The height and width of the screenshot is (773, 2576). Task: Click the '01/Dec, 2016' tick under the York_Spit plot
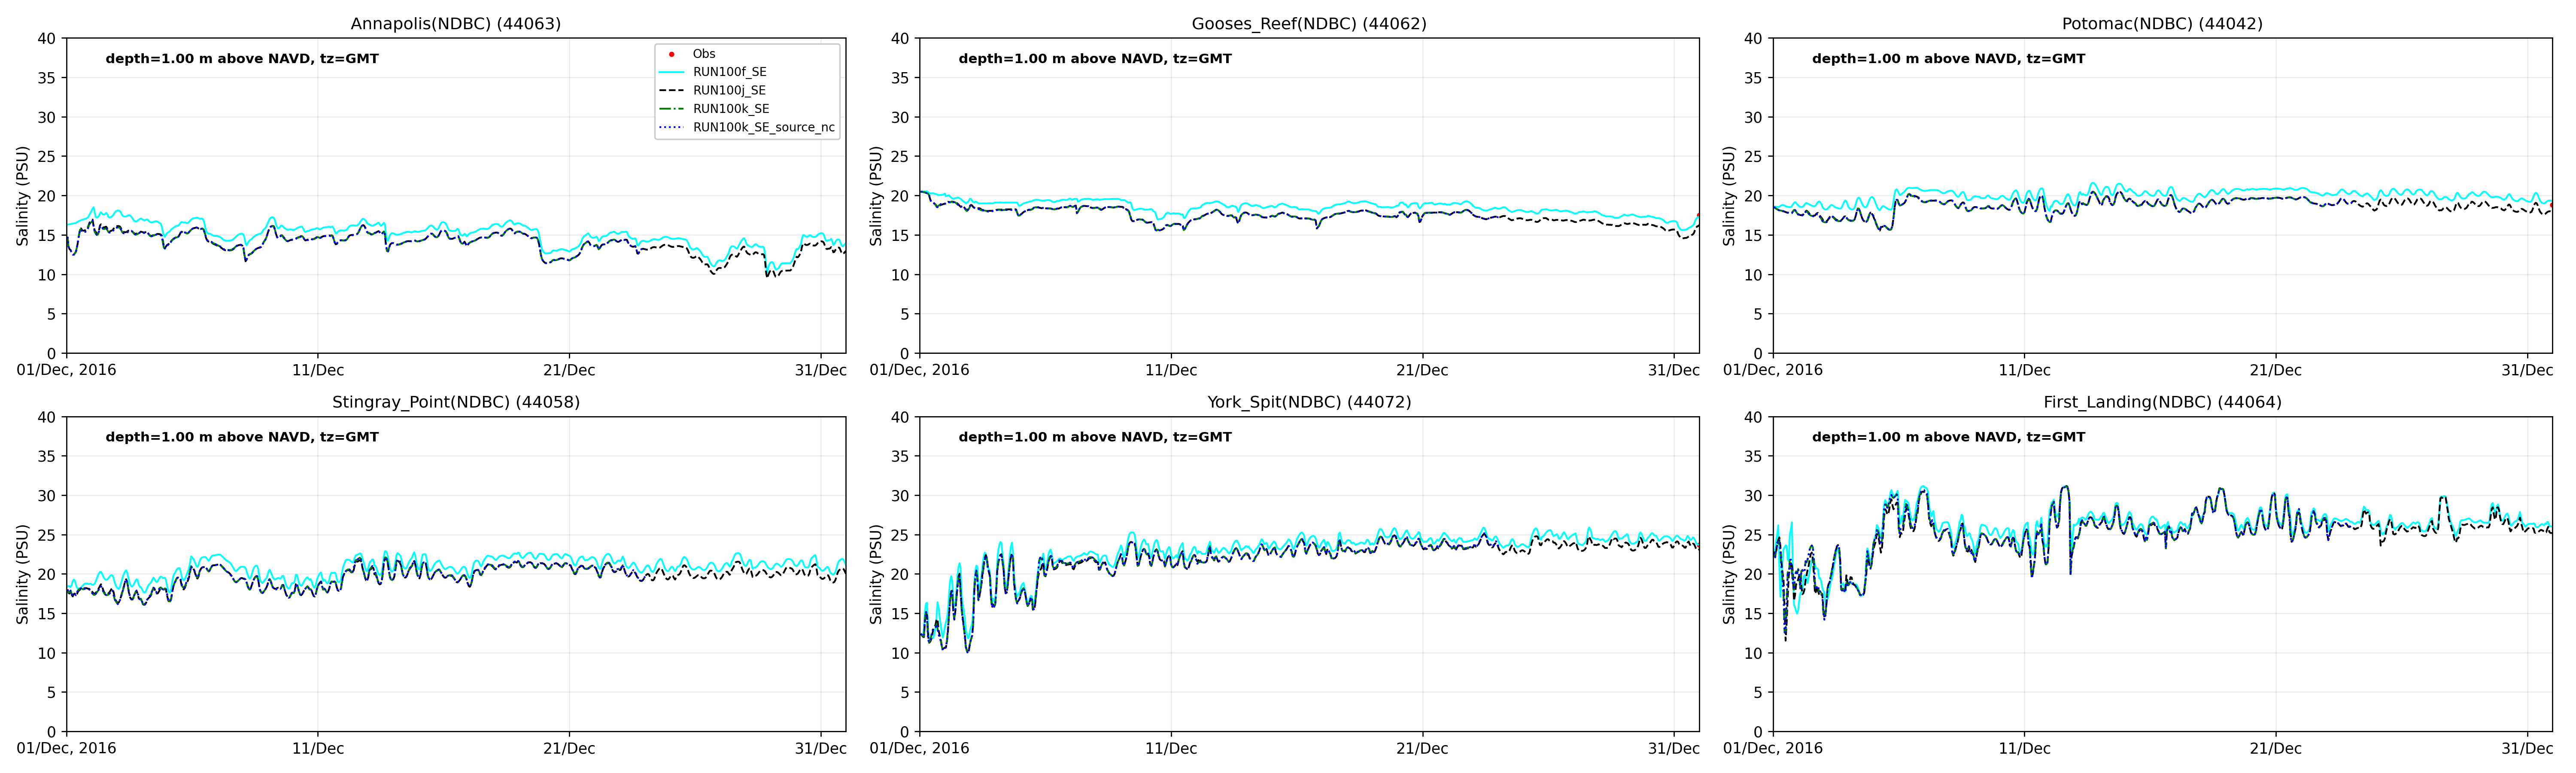point(920,748)
